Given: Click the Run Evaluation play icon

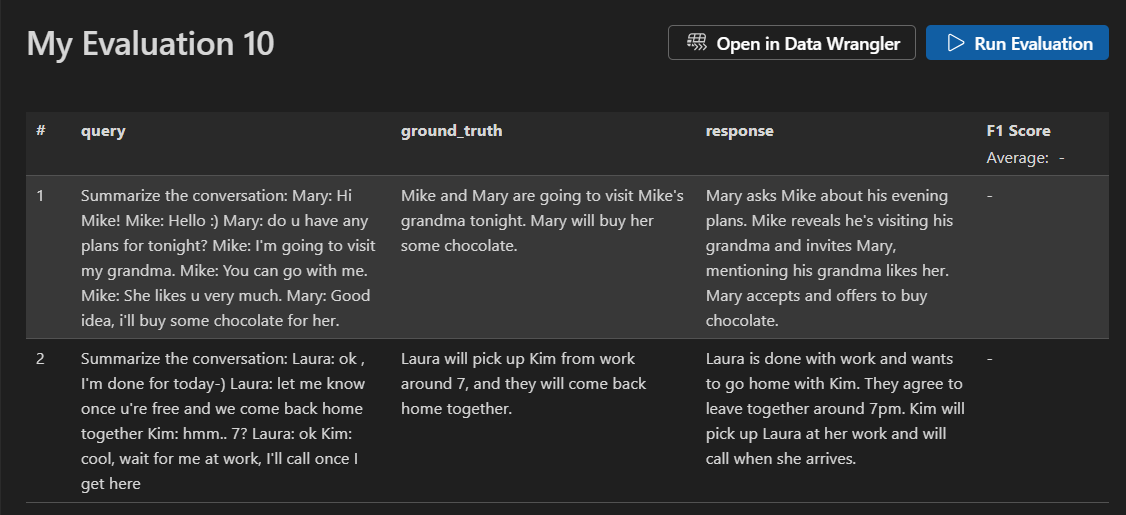Looking at the screenshot, I should pyautogui.click(x=956, y=43).
